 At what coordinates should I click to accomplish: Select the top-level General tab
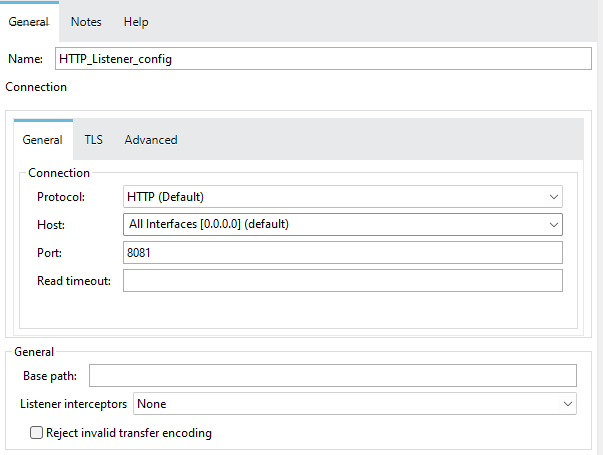(x=29, y=22)
